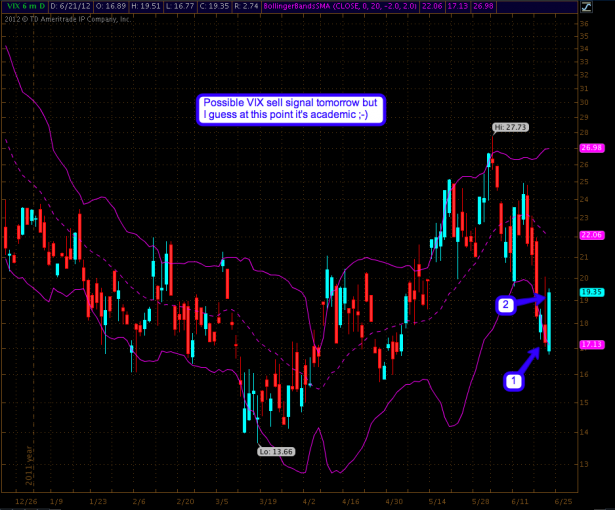Screen dimensions: 615x510
Task: Click the VIX 6 m D symbol label
Action: (x=24, y=5)
